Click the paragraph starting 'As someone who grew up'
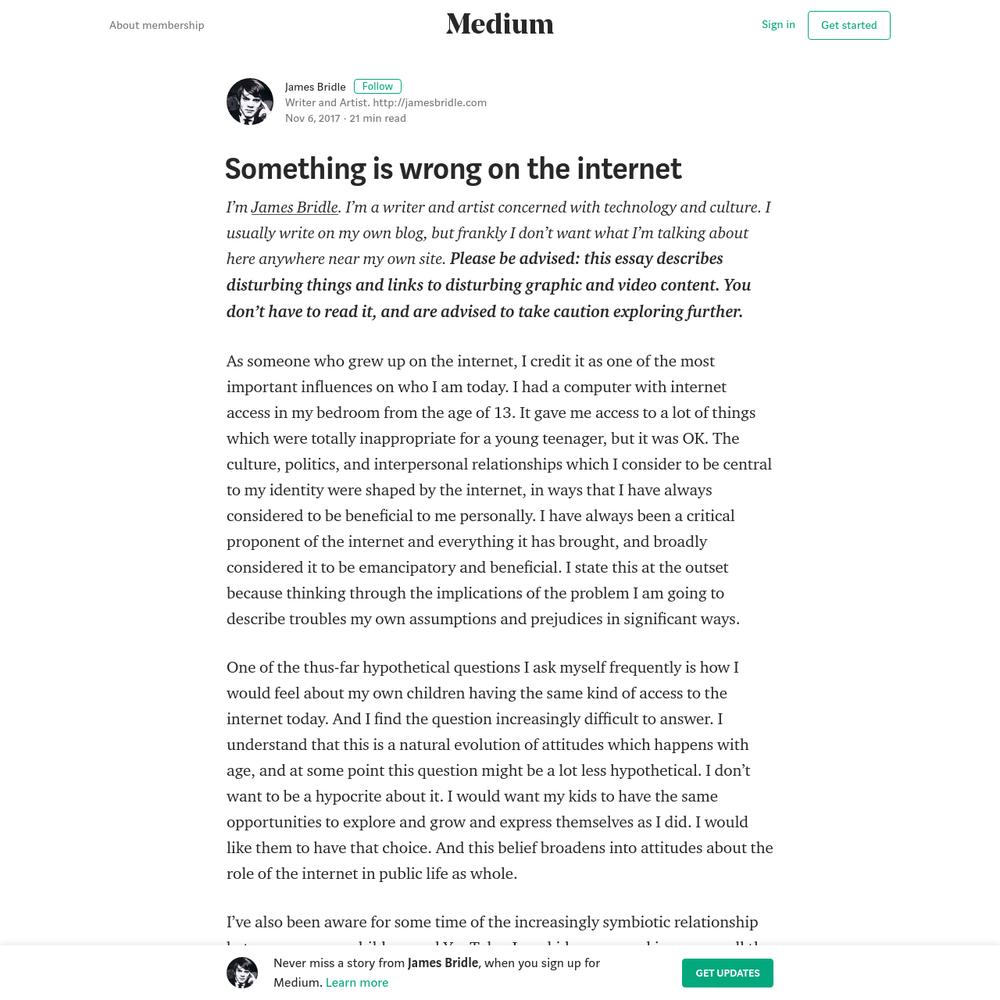Viewport: 1000px width, 1000px height. (499, 490)
